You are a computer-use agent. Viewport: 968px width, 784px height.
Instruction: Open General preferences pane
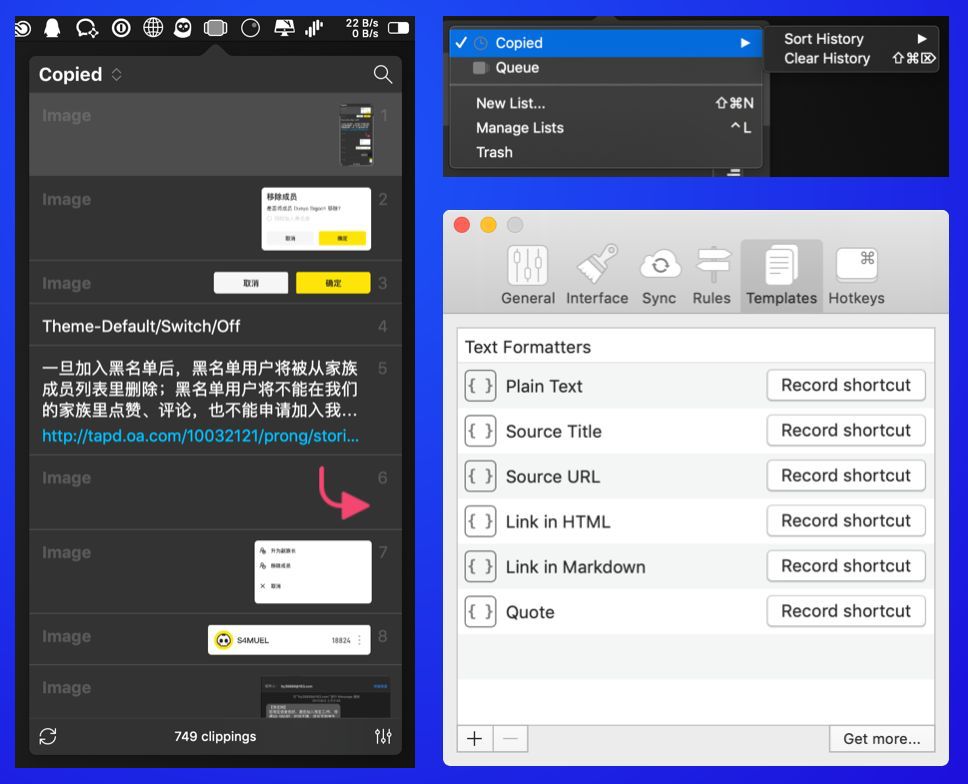pyautogui.click(x=528, y=275)
